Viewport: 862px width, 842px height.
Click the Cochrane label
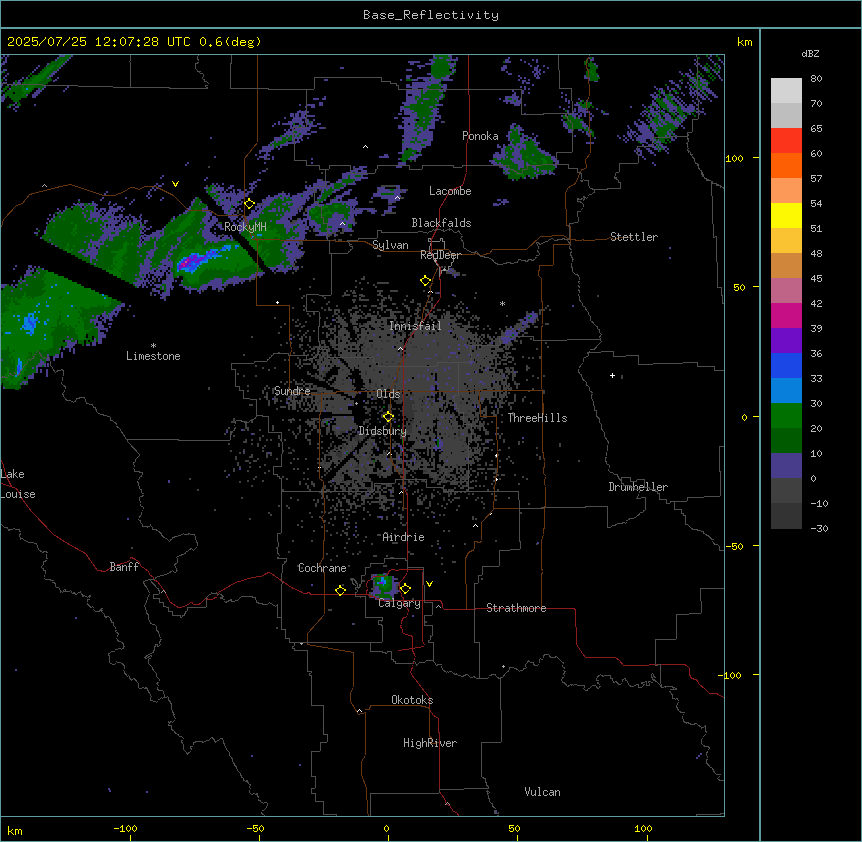click(x=322, y=568)
